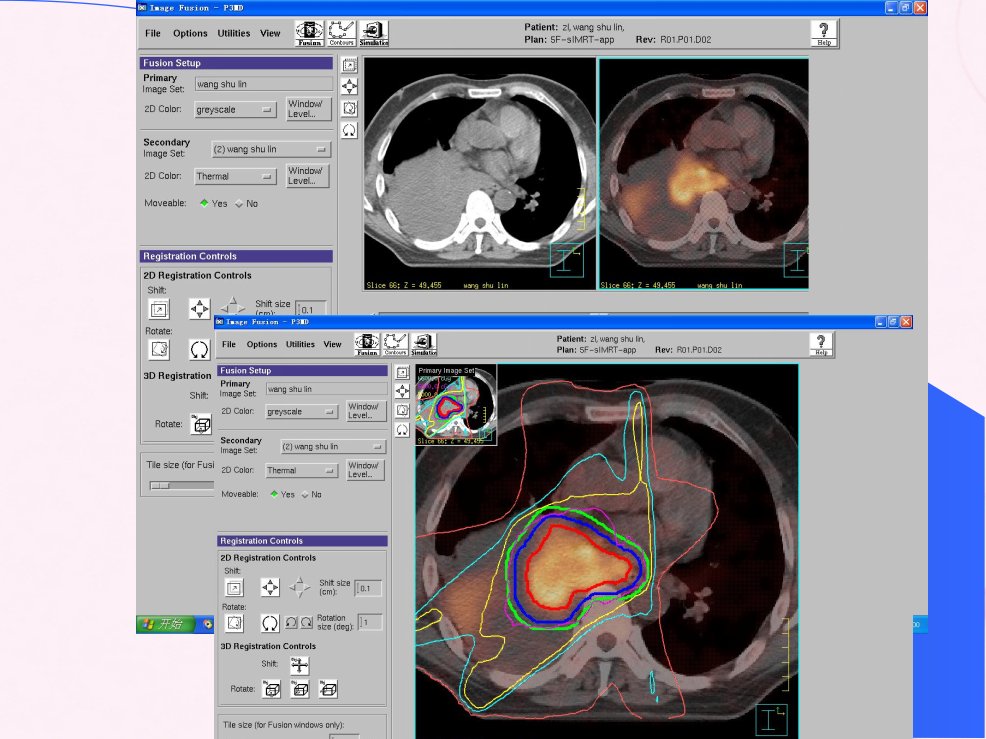
Task: Open File menu in the front window
Action: 229,344
